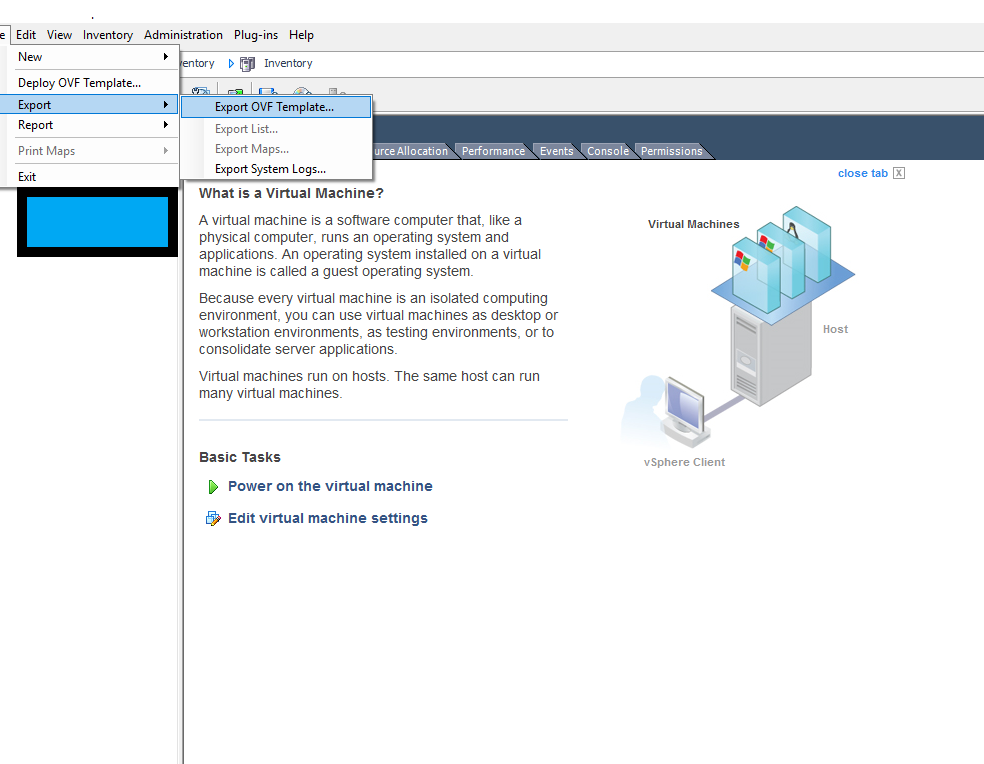This screenshot has width=984, height=764.
Task: Select Deploy OVF Template in the File menu
Action: (x=79, y=83)
